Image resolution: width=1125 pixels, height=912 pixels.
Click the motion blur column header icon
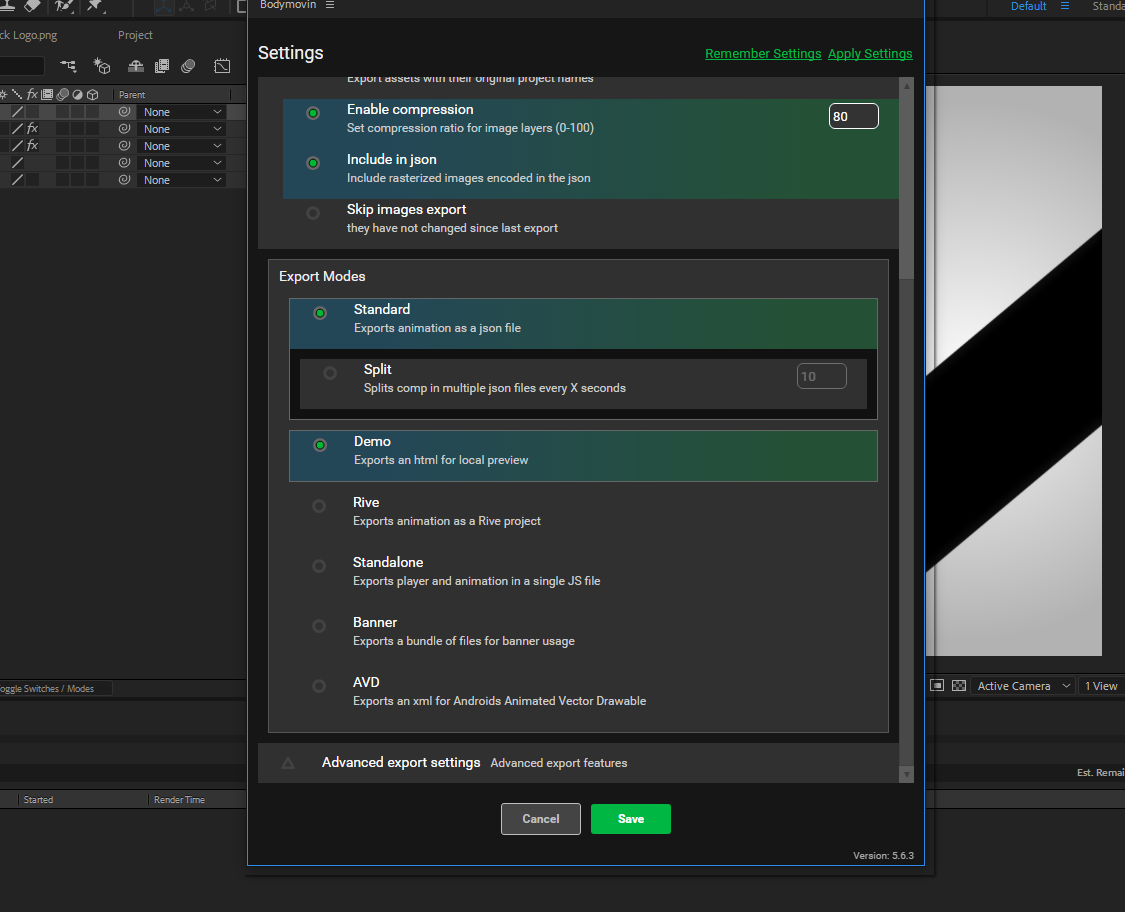(x=62, y=94)
